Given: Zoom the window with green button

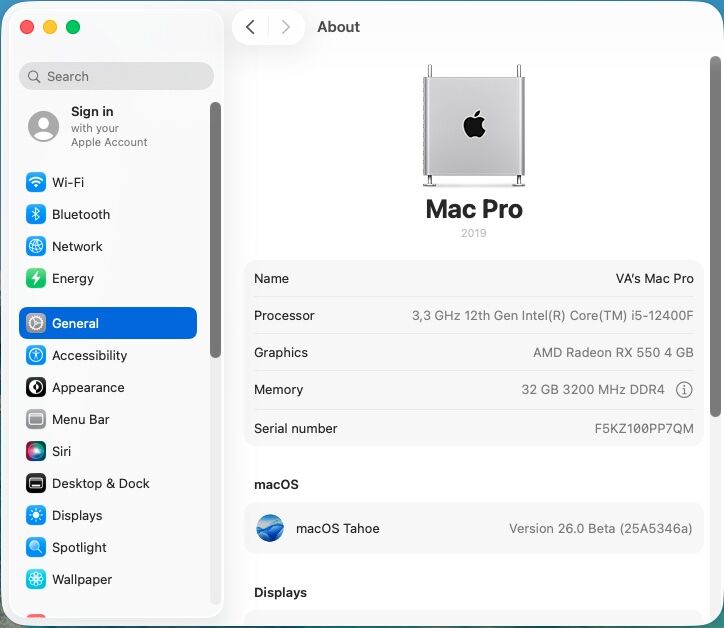Looking at the screenshot, I should tap(73, 27).
